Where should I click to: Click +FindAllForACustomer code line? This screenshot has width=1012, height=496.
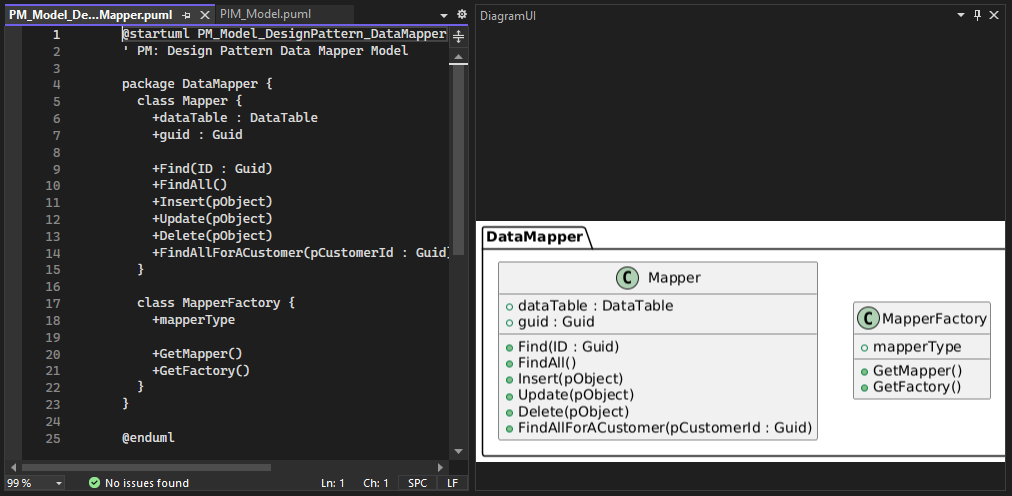pyautogui.click(x=300, y=253)
